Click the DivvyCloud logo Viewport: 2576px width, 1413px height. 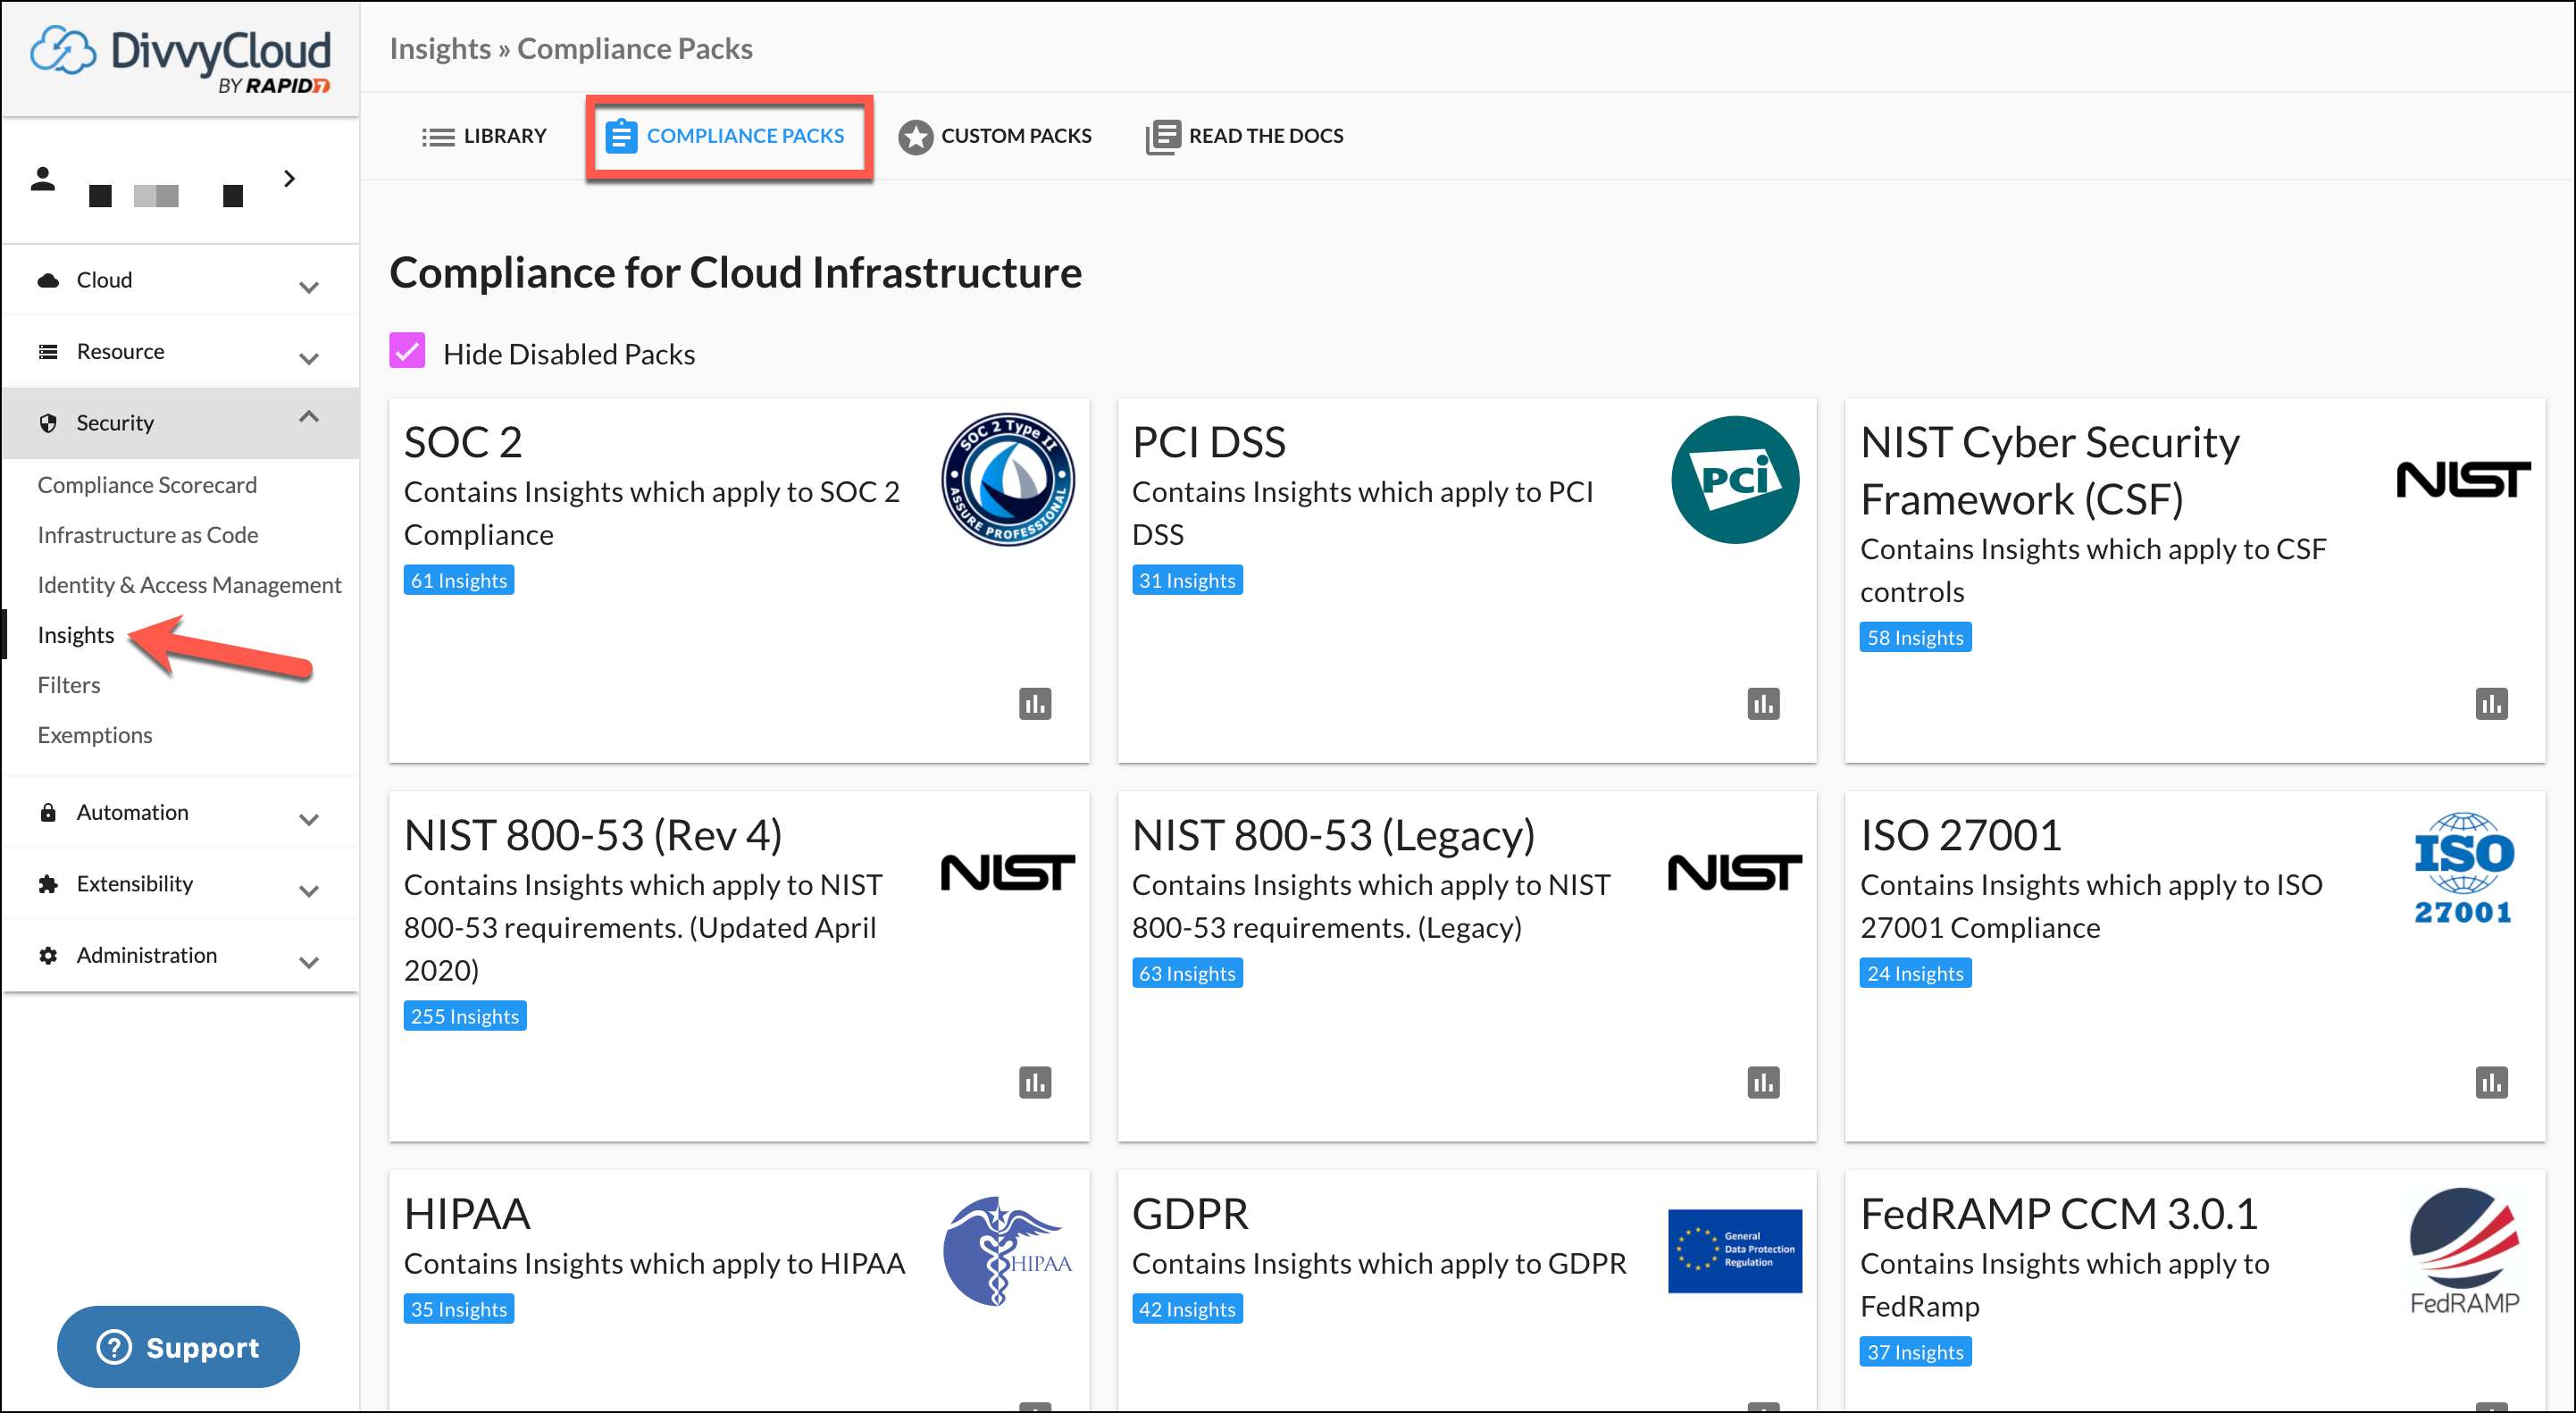pos(180,58)
